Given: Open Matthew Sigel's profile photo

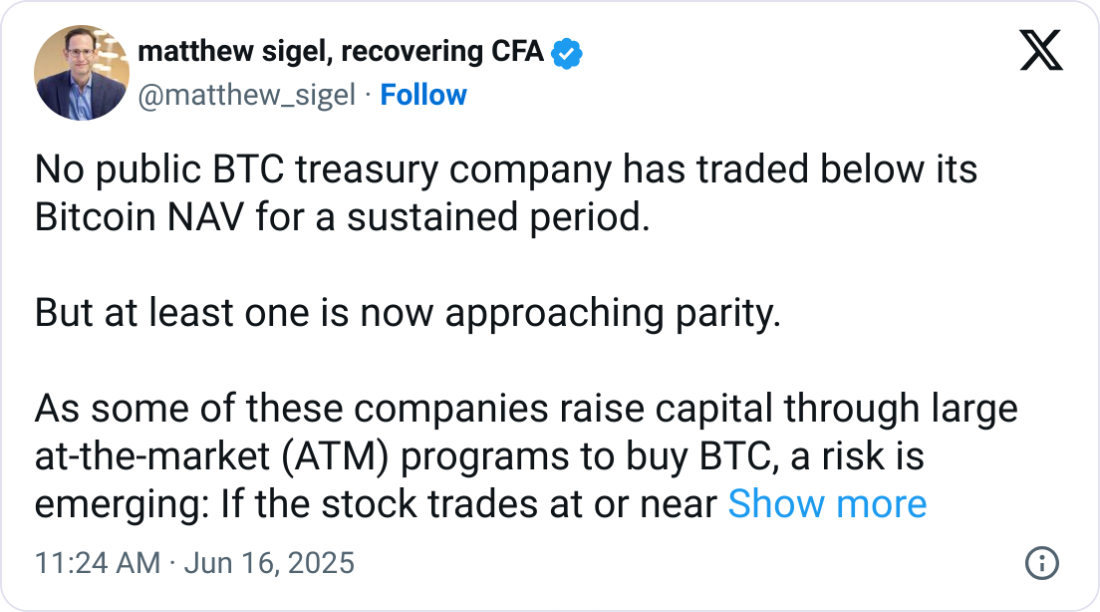Looking at the screenshot, I should click(81, 73).
